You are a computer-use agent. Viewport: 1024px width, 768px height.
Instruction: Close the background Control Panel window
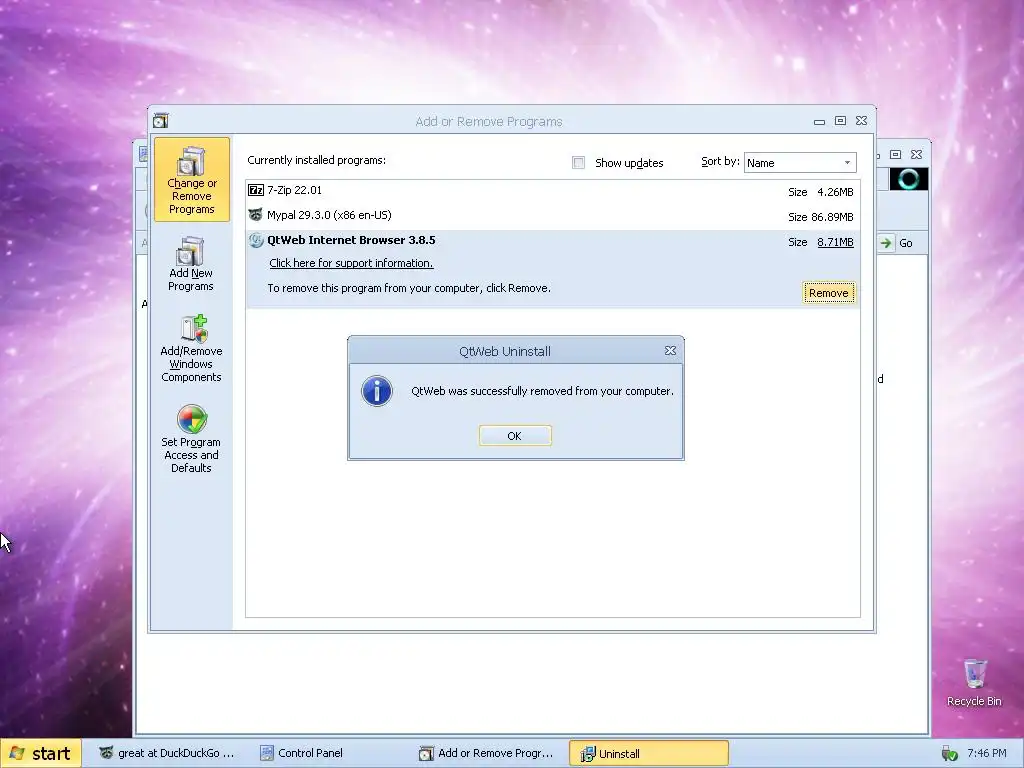pyautogui.click(x=916, y=155)
